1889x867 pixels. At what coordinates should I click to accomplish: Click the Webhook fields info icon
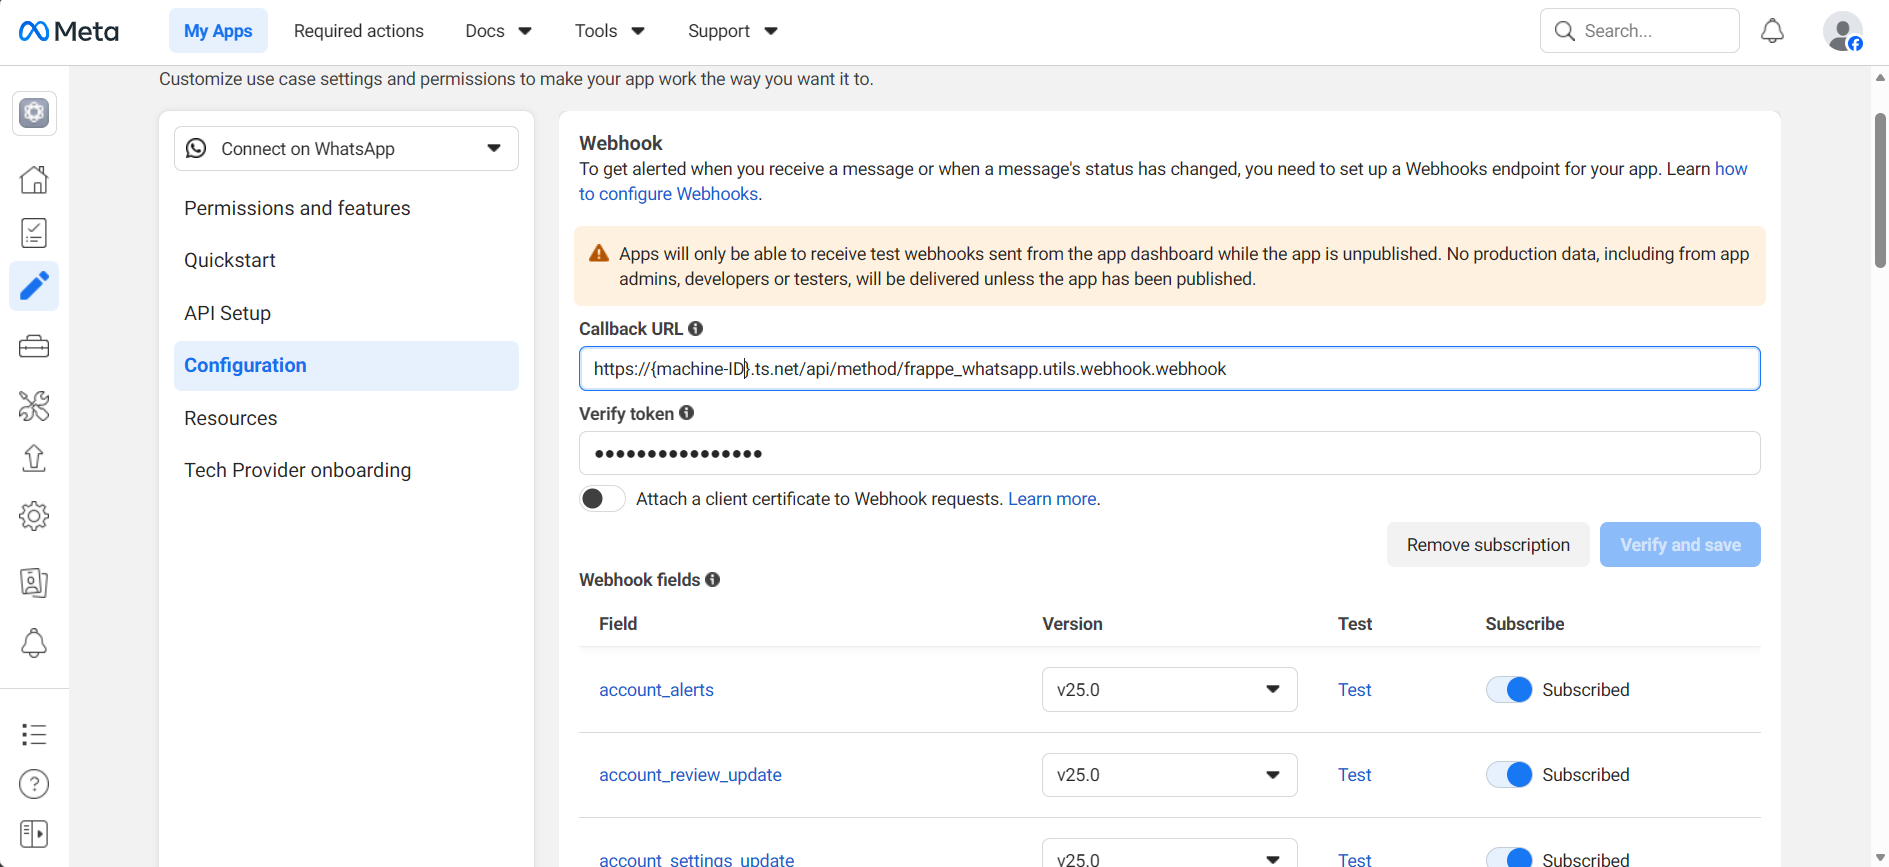[x=713, y=579]
